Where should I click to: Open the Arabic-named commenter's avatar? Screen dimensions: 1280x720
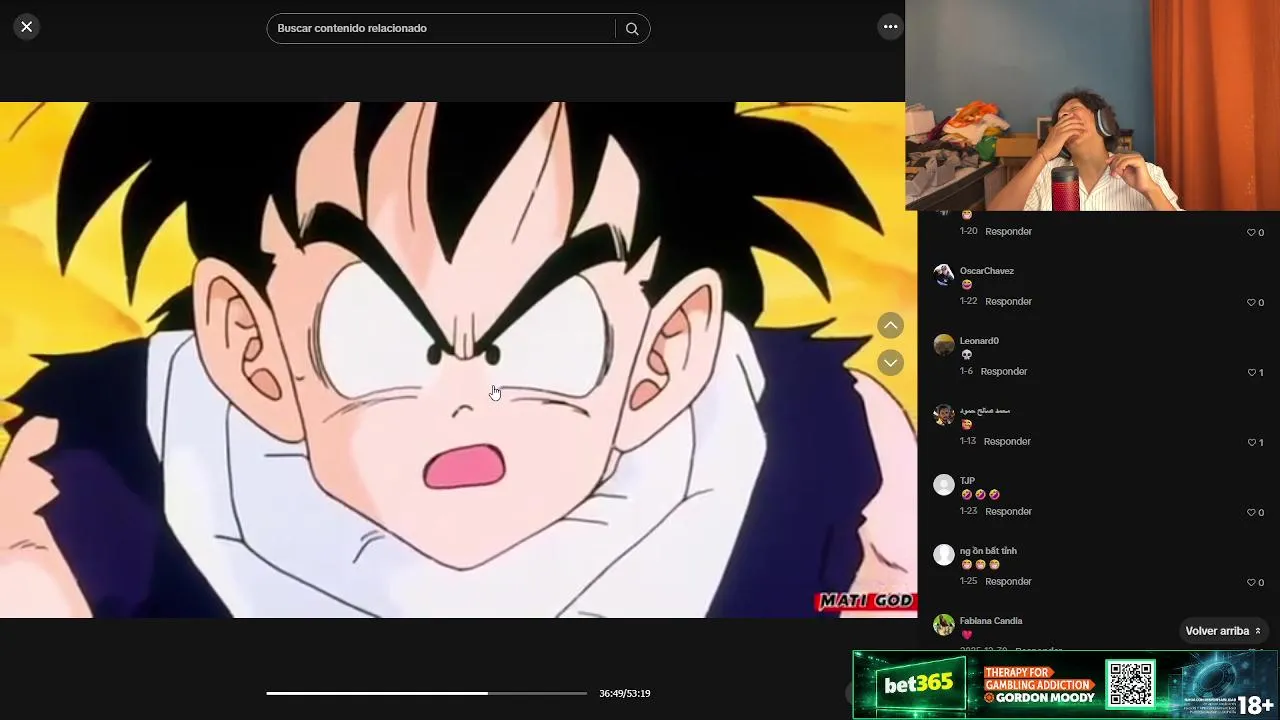click(x=944, y=415)
